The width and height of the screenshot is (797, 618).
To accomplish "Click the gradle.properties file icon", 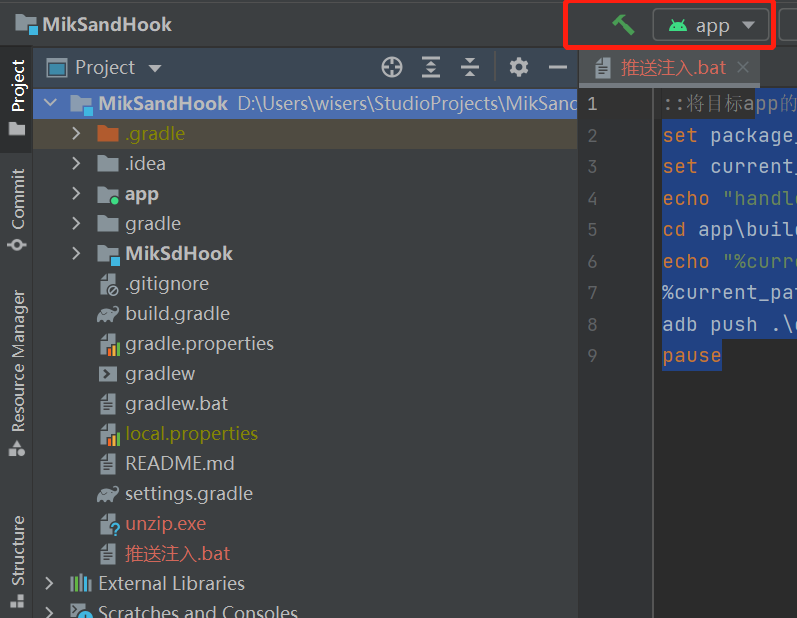I will pos(109,344).
